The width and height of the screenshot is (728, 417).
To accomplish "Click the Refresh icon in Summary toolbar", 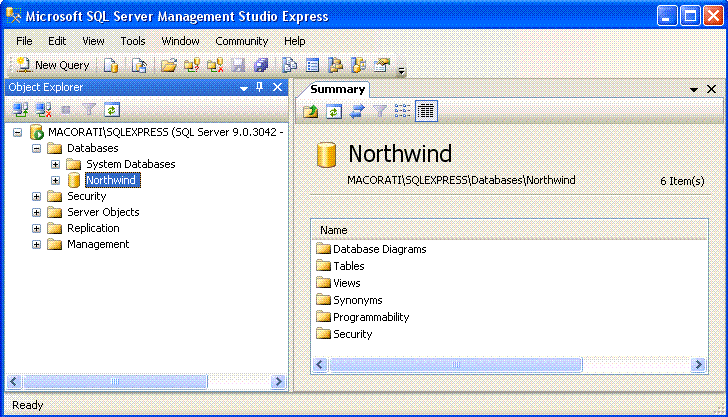I will click(x=334, y=111).
